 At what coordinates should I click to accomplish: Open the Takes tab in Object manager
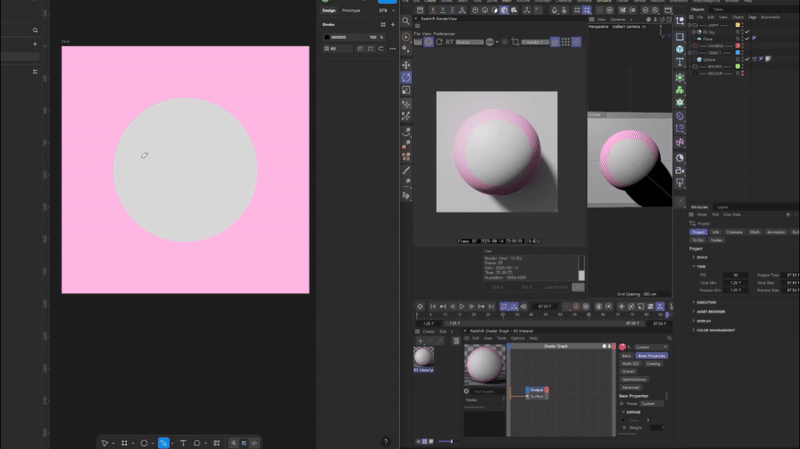(718, 9)
